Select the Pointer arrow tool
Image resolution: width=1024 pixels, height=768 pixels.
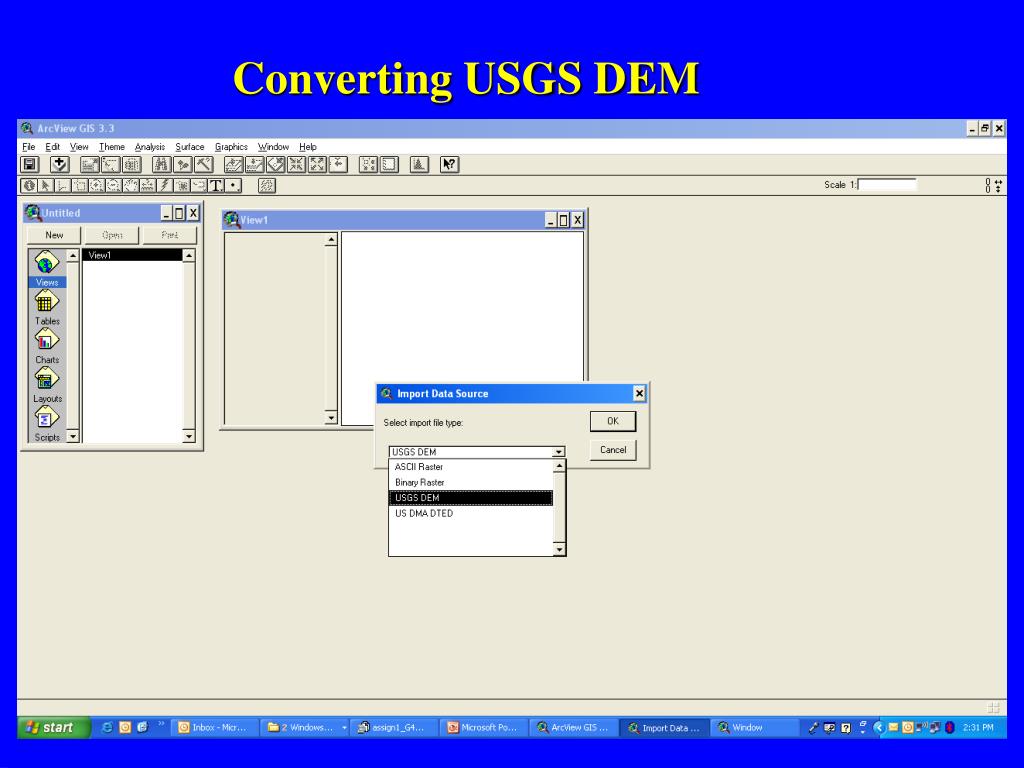tap(45, 185)
